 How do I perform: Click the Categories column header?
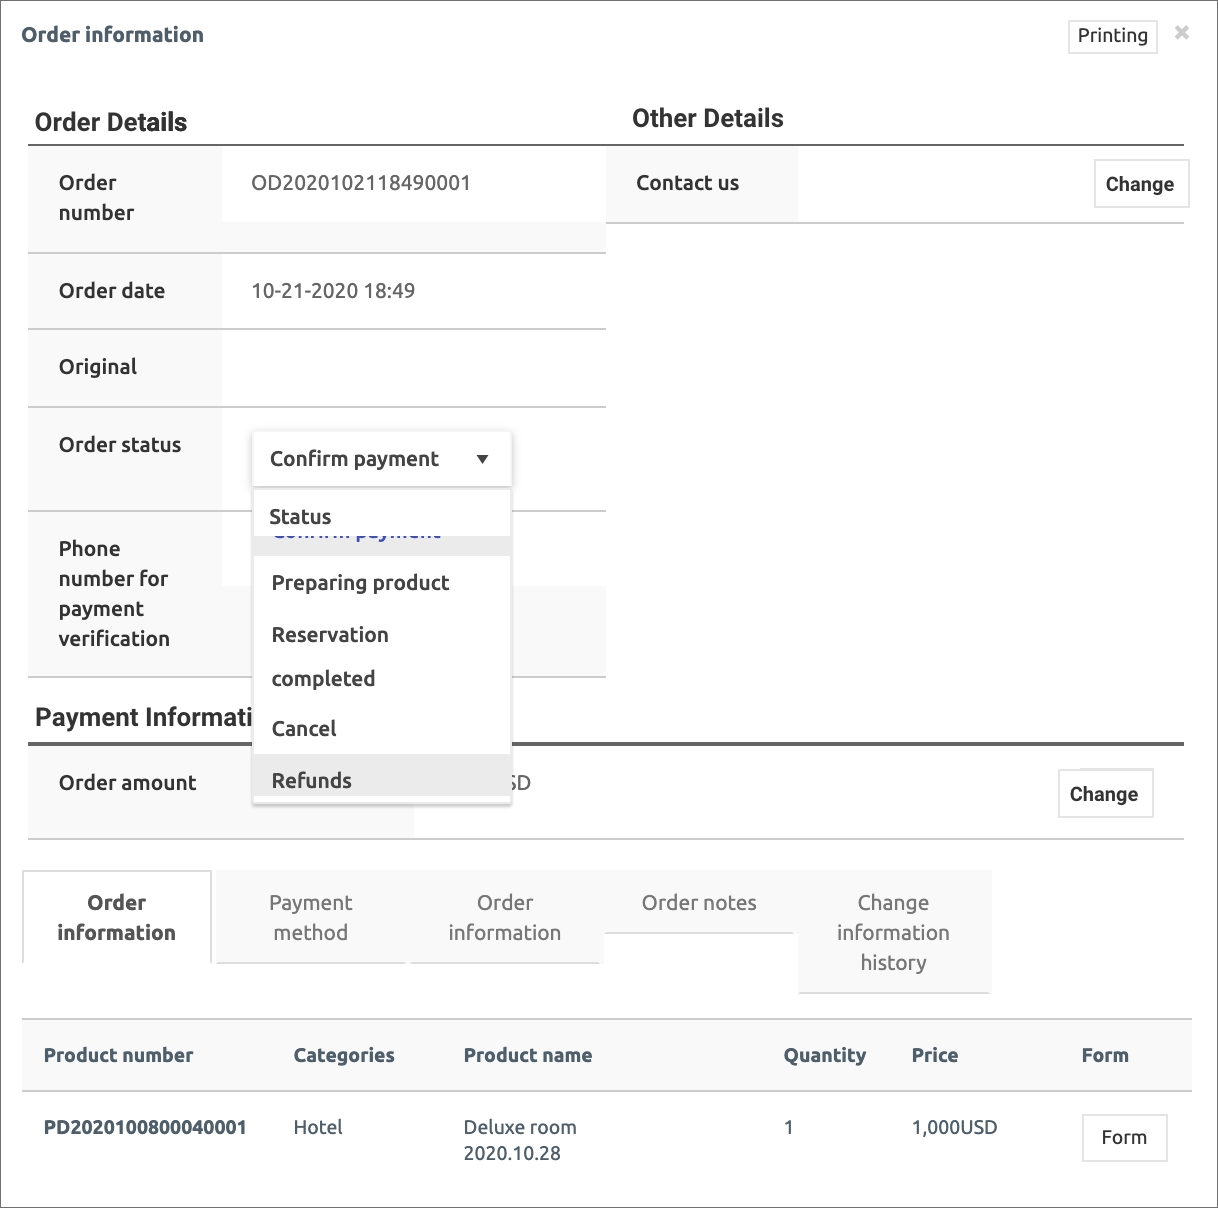(x=344, y=1055)
